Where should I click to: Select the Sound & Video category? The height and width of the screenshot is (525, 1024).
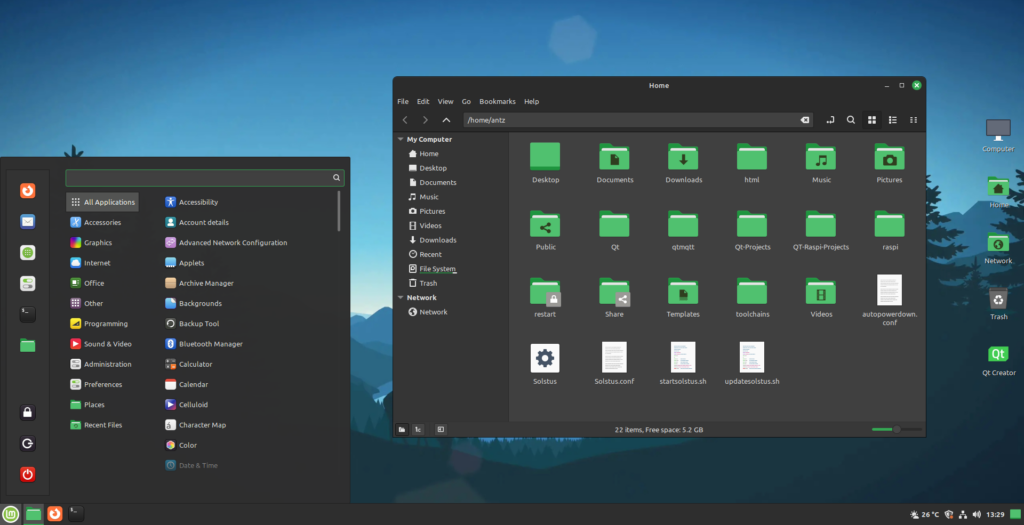coord(103,343)
